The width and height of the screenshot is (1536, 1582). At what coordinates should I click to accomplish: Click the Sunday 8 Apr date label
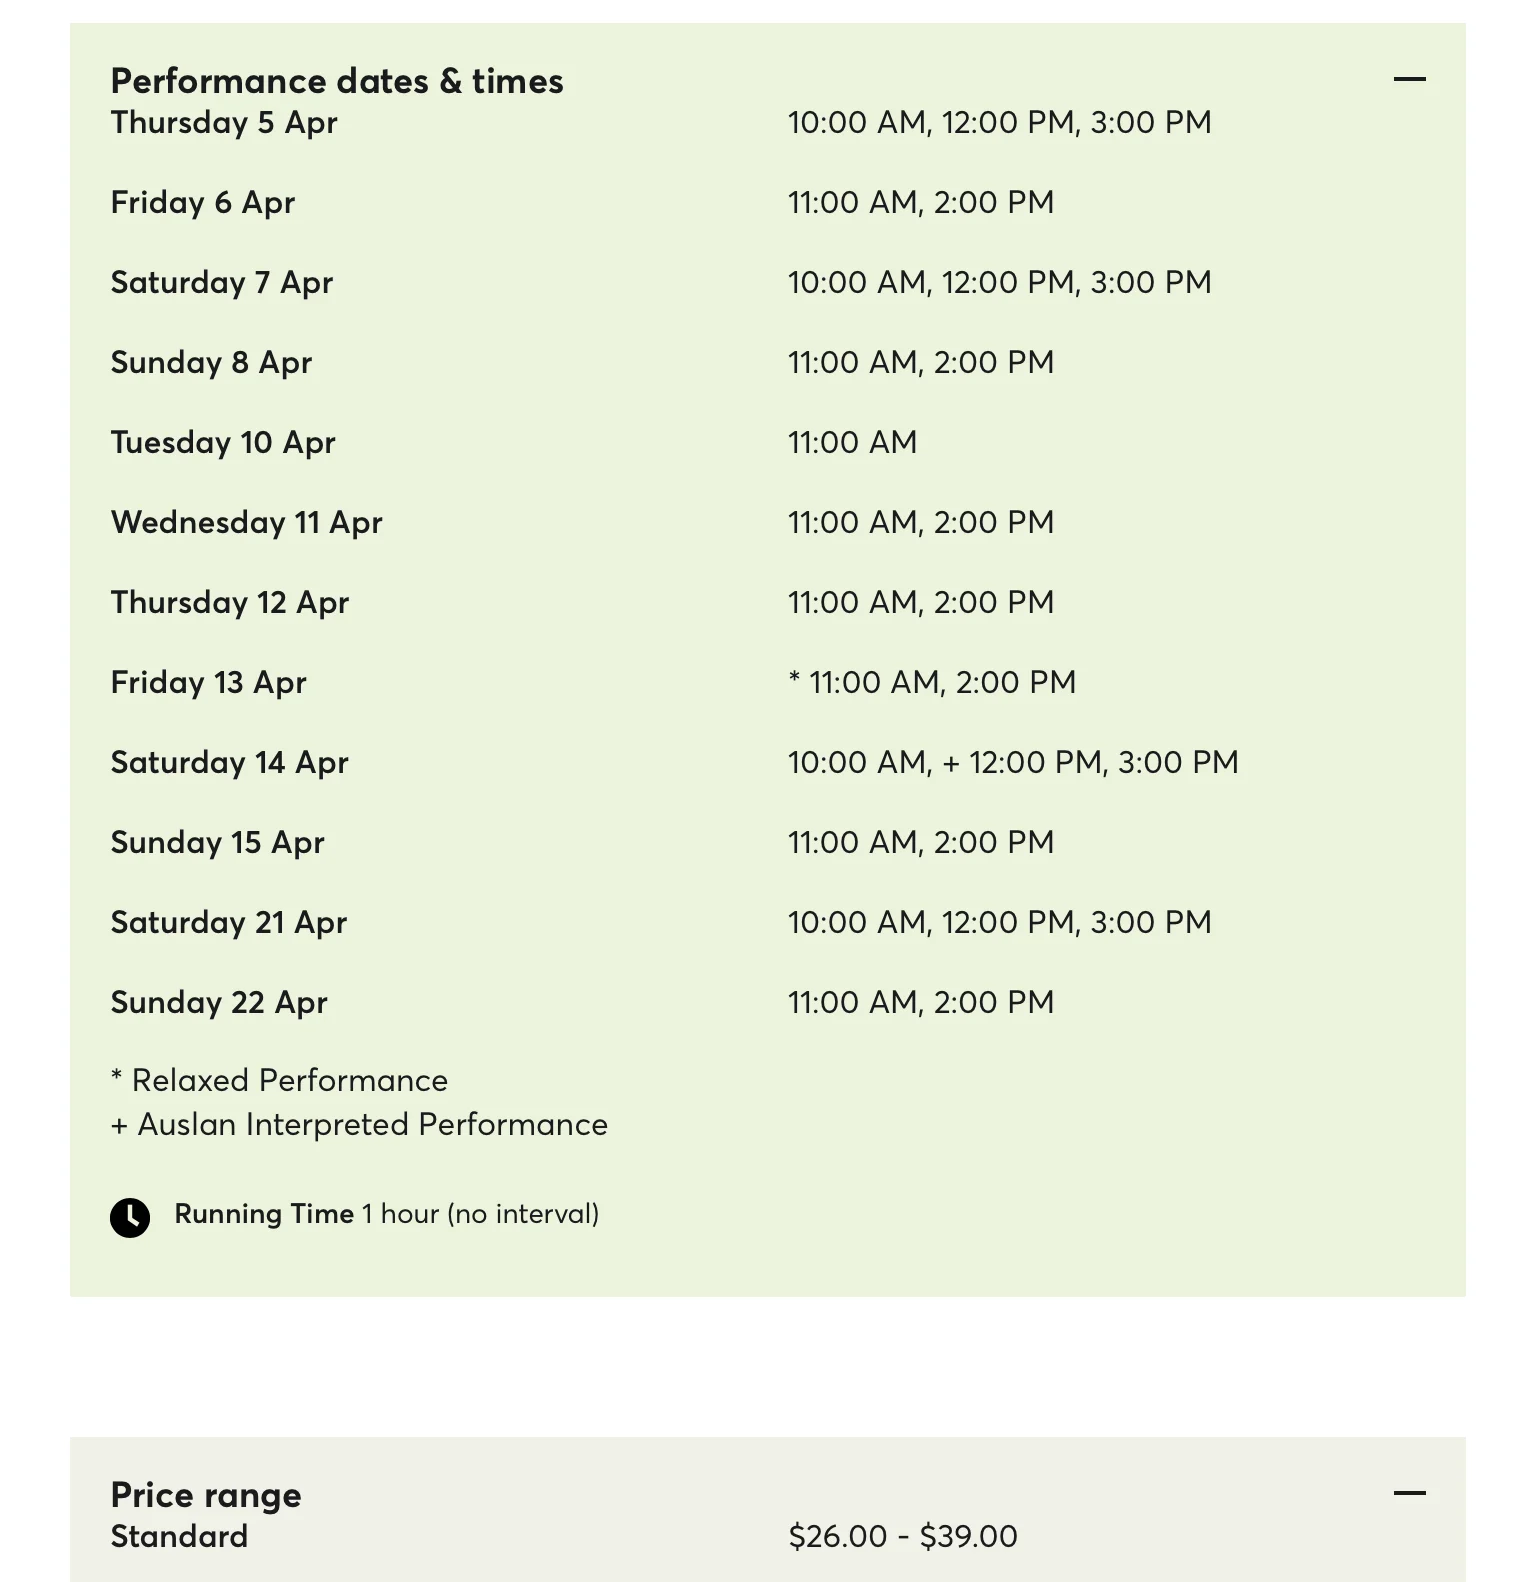pyautogui.click(x=211, y=362)
